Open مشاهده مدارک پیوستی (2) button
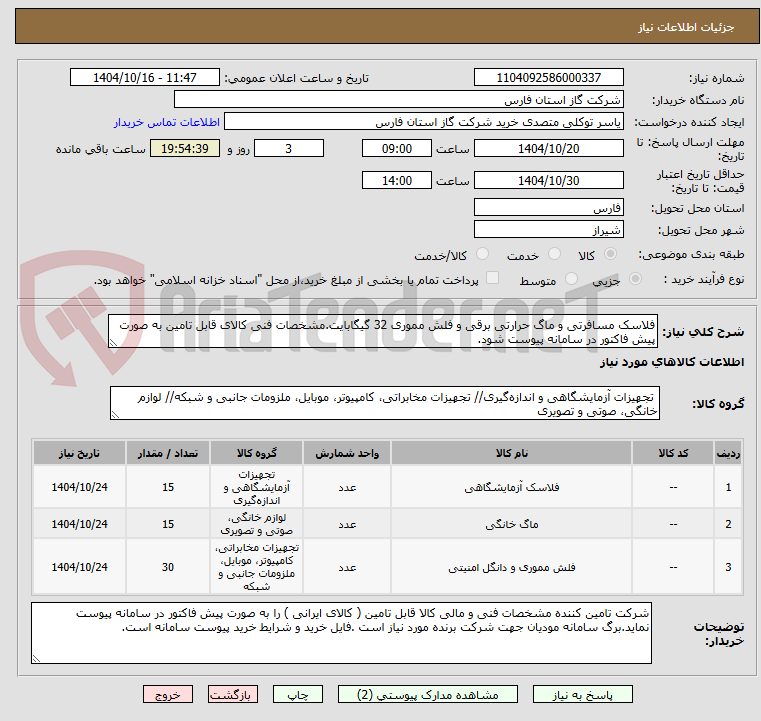 pos(428,694)
